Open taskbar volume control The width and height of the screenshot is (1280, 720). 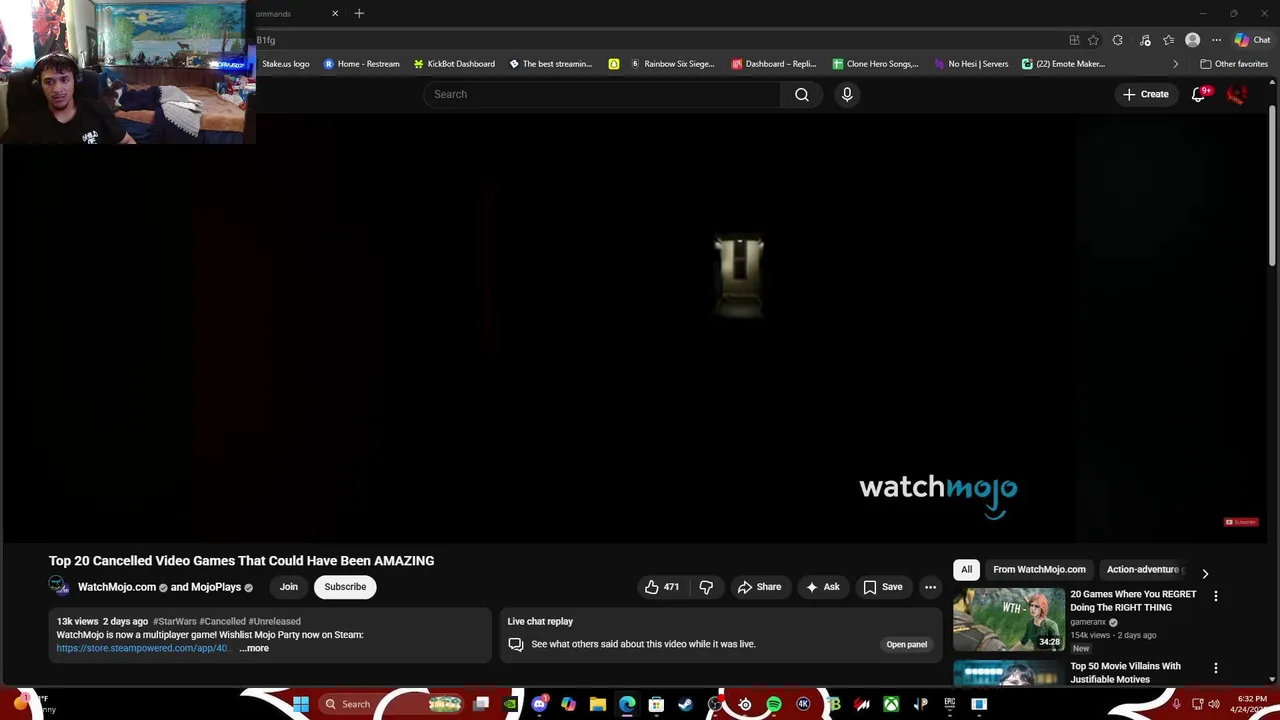pyautogui.click(x=1213, y=704)
